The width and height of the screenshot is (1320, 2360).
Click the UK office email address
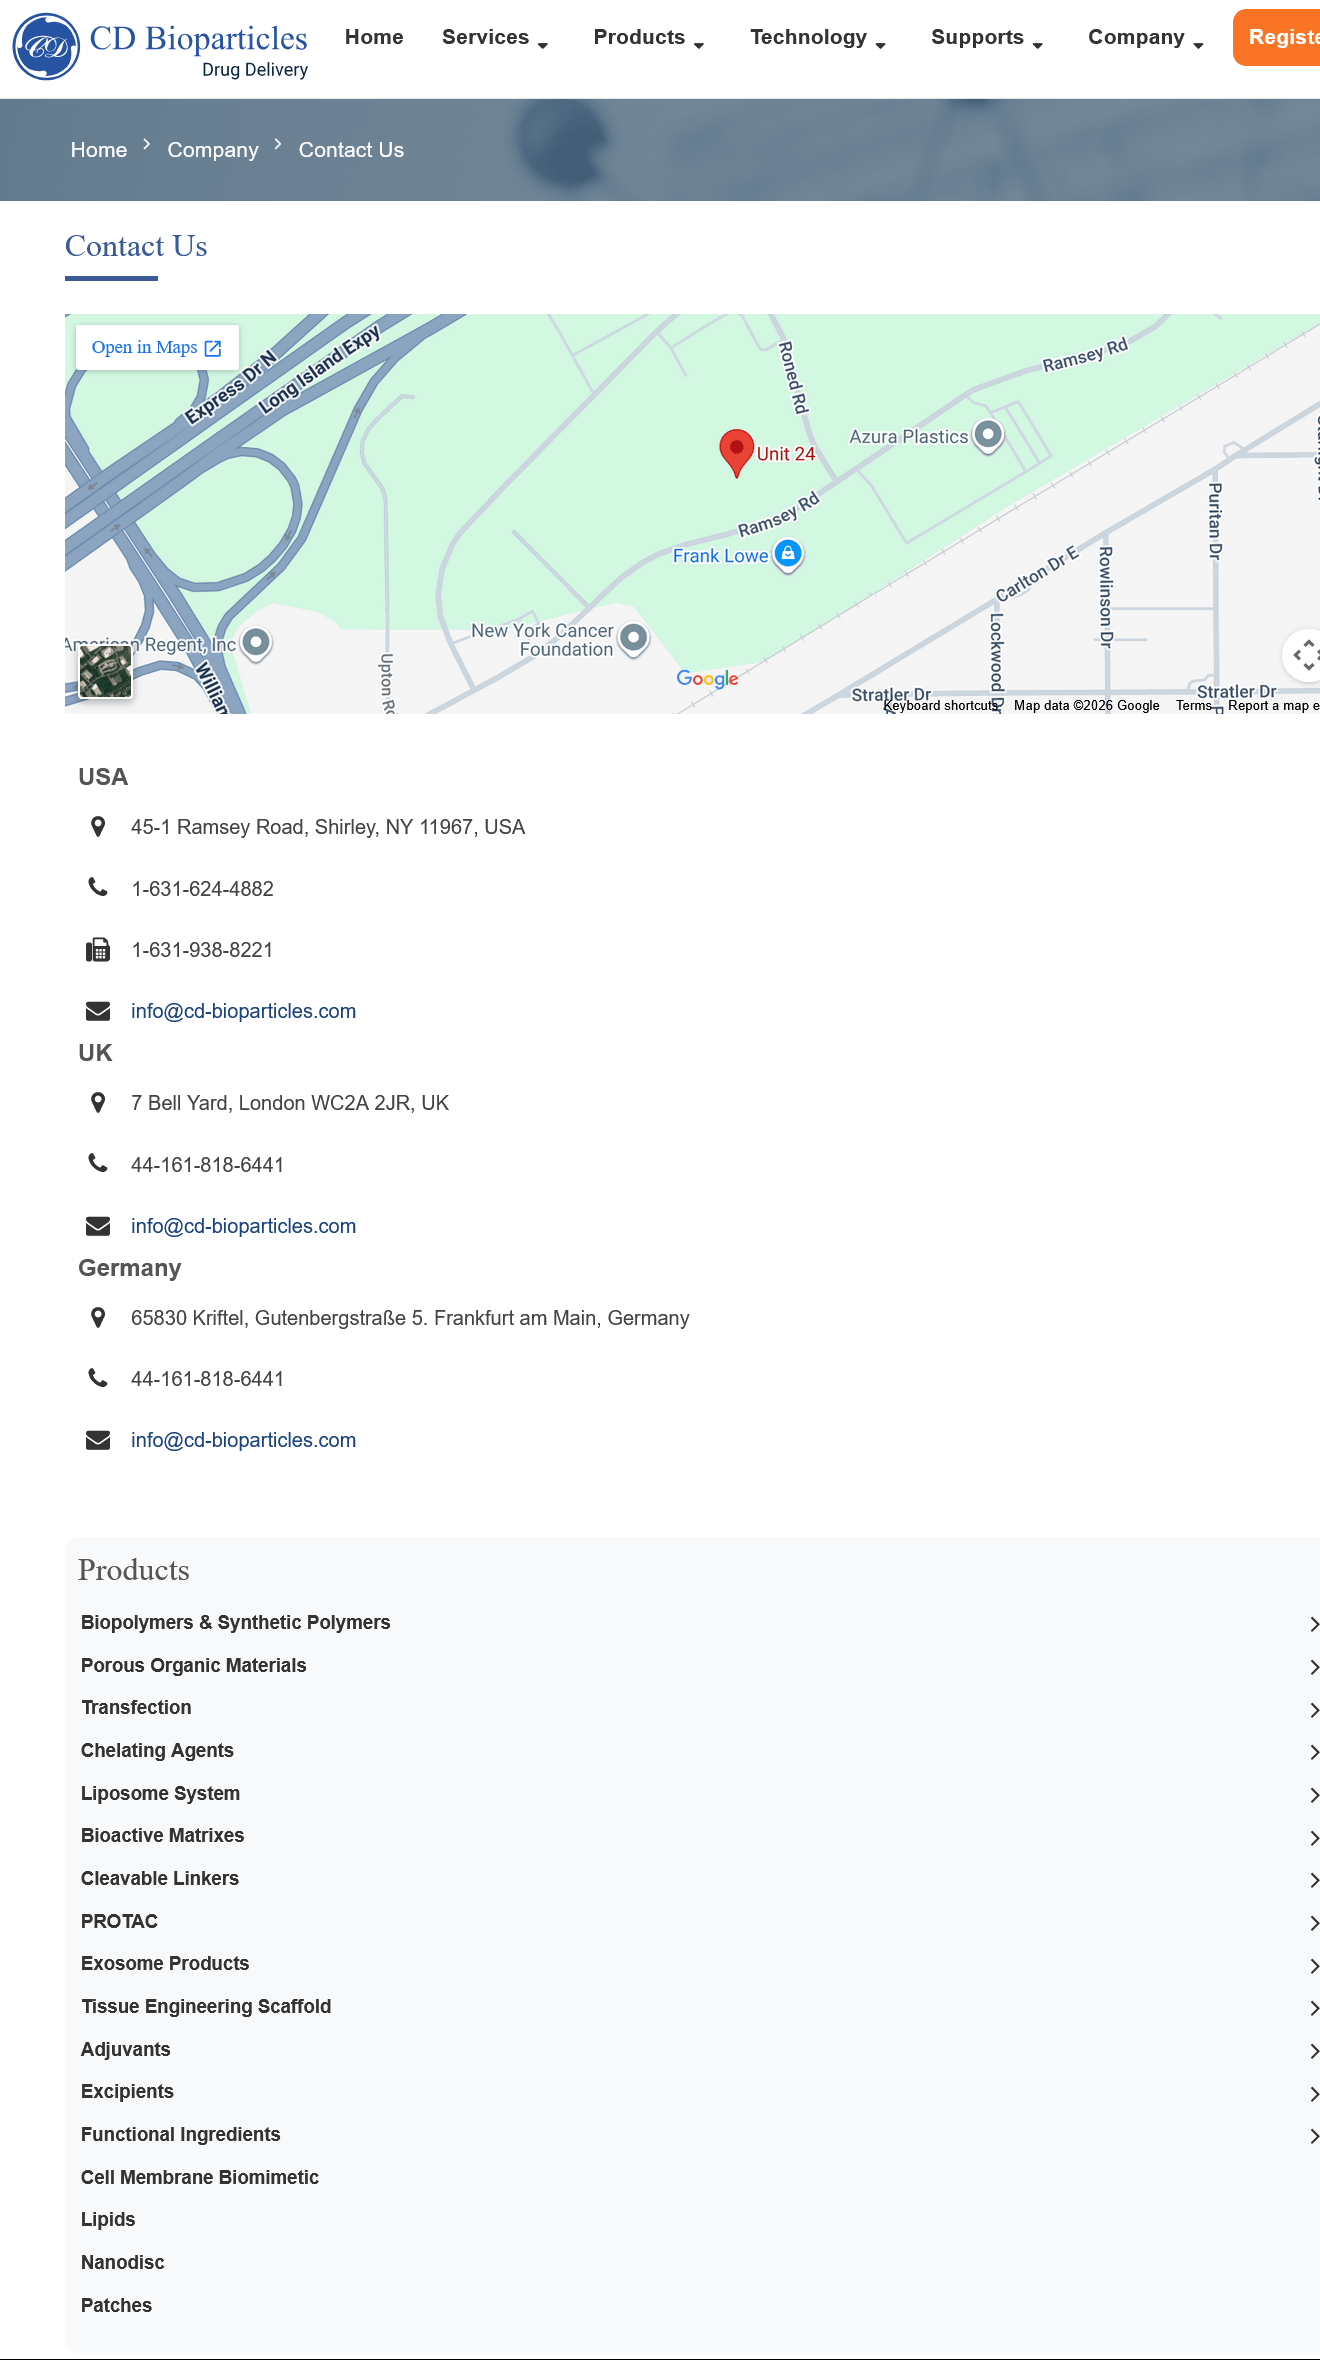pos(243,1226)
